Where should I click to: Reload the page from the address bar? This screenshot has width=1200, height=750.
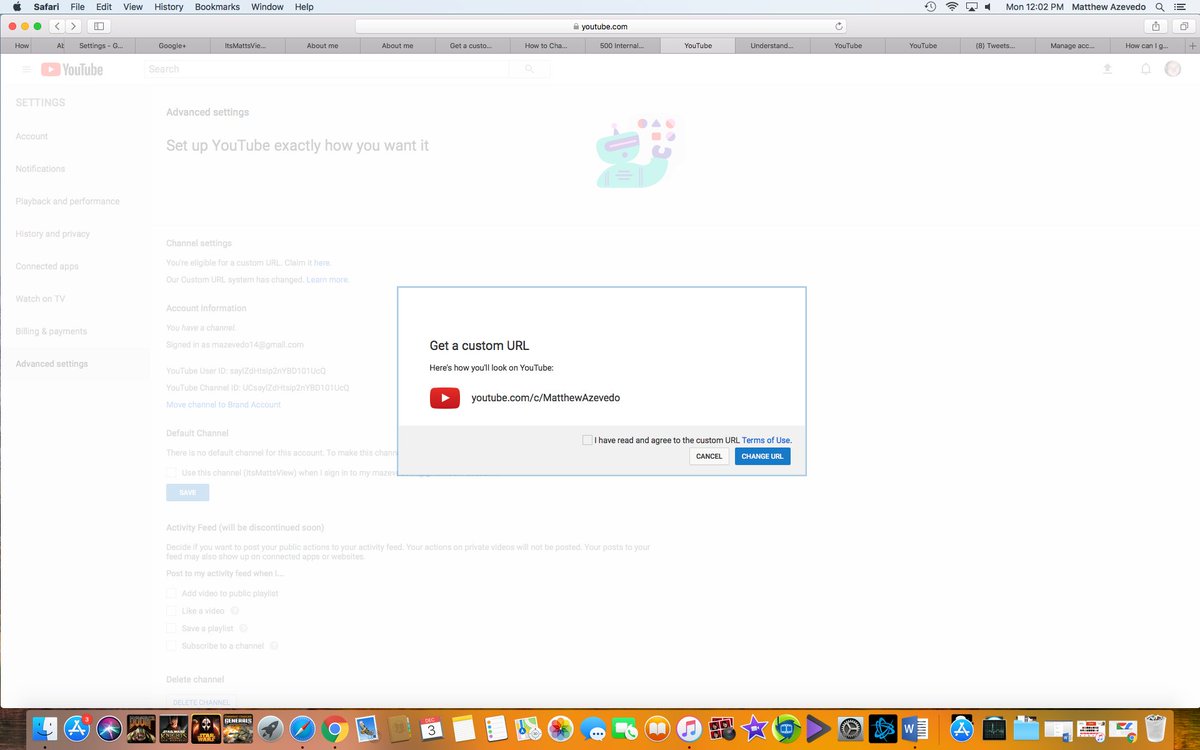(x=838, y=26)
